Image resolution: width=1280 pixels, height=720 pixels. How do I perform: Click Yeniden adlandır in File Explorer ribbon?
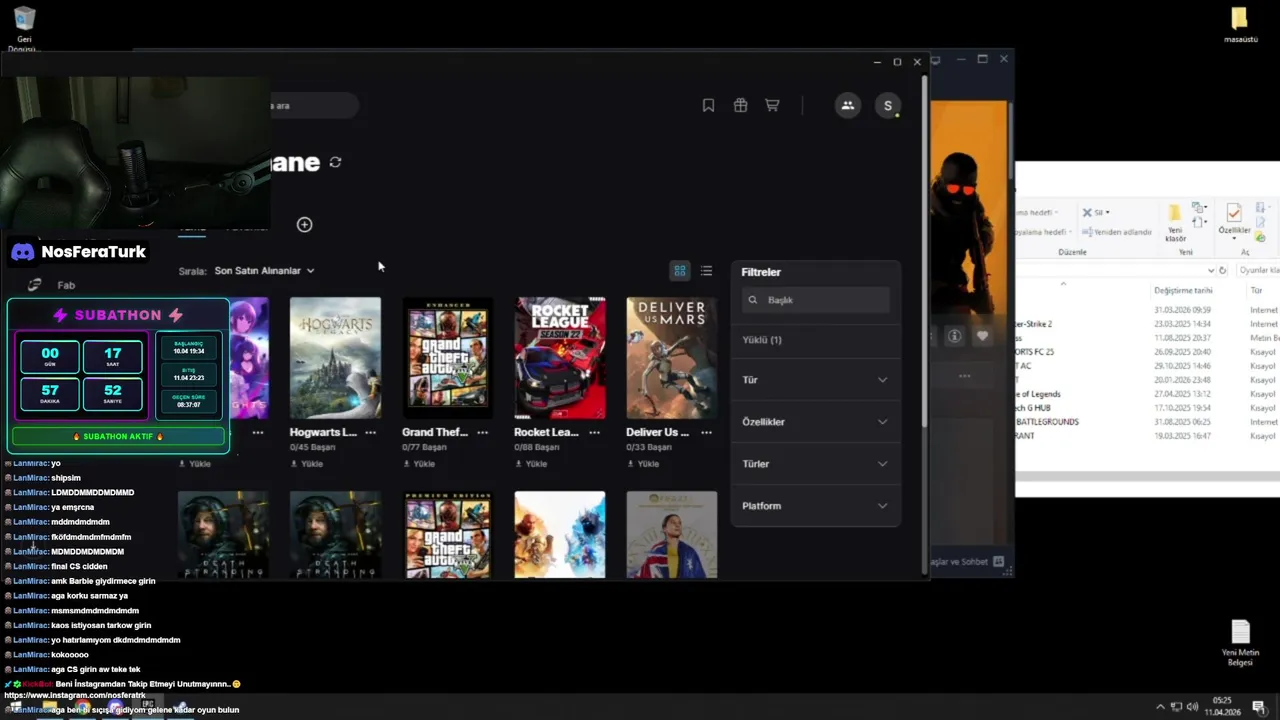[x=1116, y=232]
